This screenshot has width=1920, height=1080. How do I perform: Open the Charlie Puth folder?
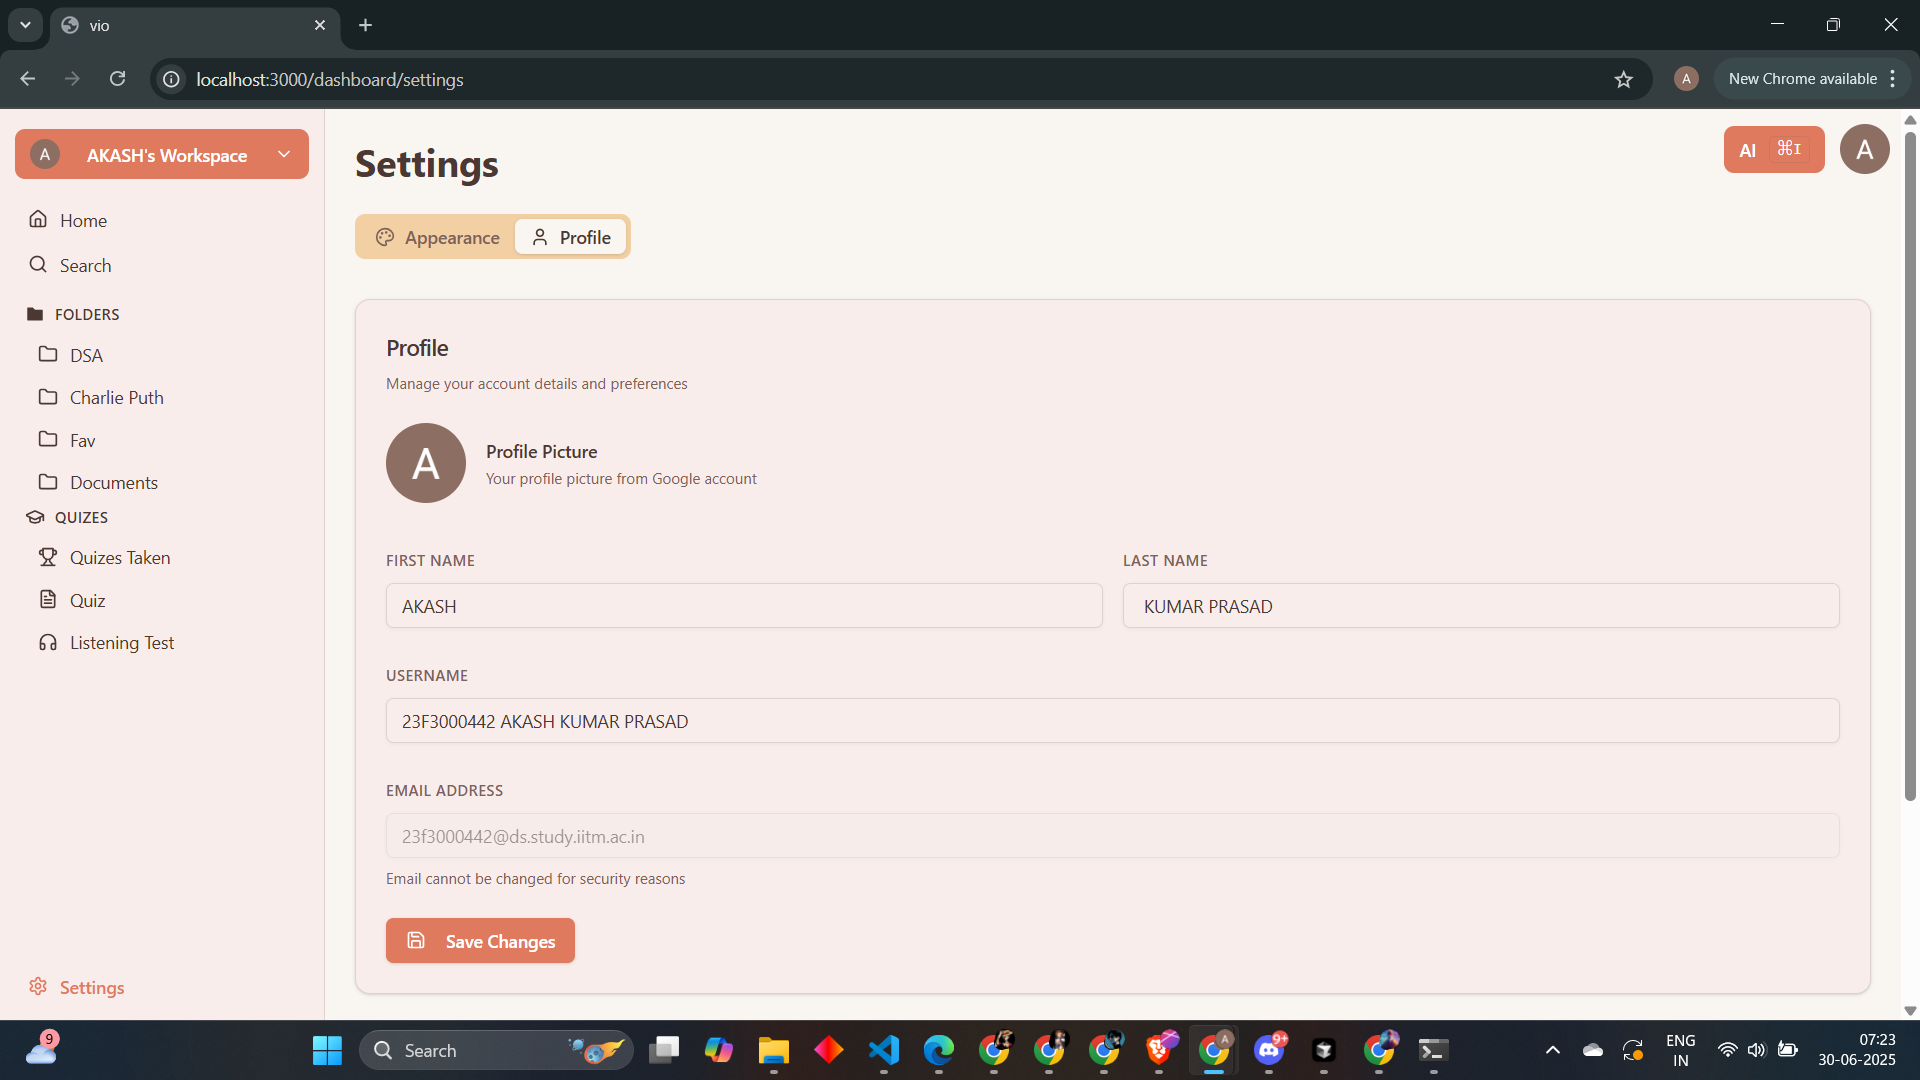(116, 398)
